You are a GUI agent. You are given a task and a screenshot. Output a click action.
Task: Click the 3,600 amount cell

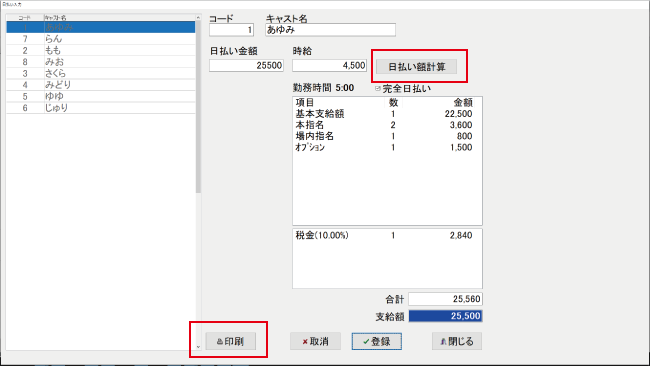pos(461,125)
